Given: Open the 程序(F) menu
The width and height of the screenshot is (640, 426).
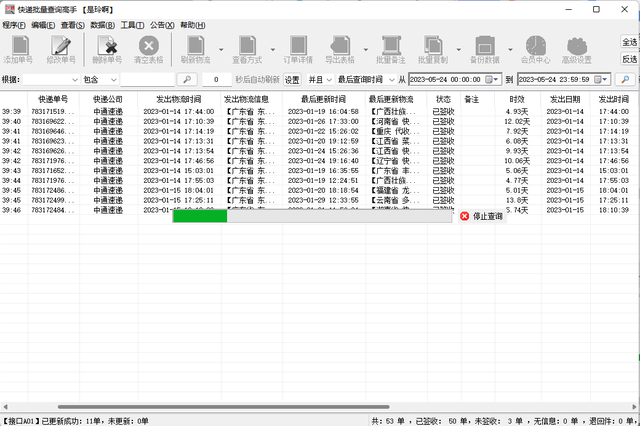Looking at the screenshot, I should pos(14,25).
